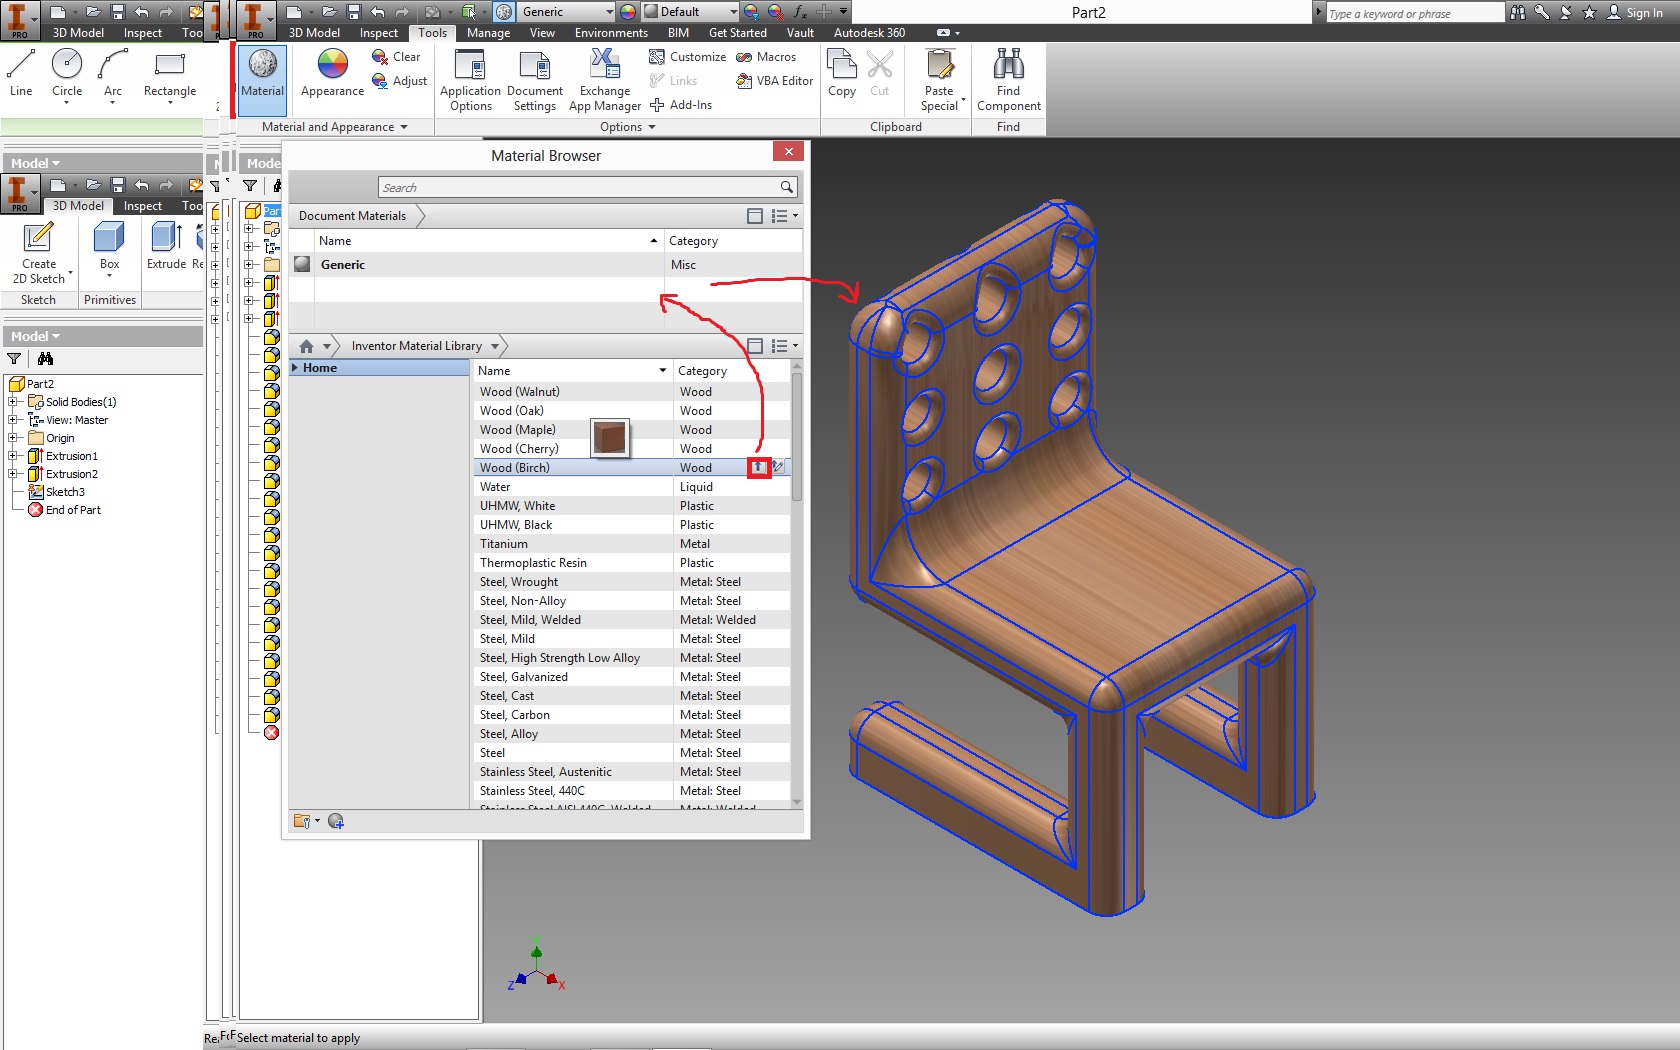This screenshot has width=1680, height=1050.
Task: Select the Wood (Walnut) material row
Action: coord(632,392)
